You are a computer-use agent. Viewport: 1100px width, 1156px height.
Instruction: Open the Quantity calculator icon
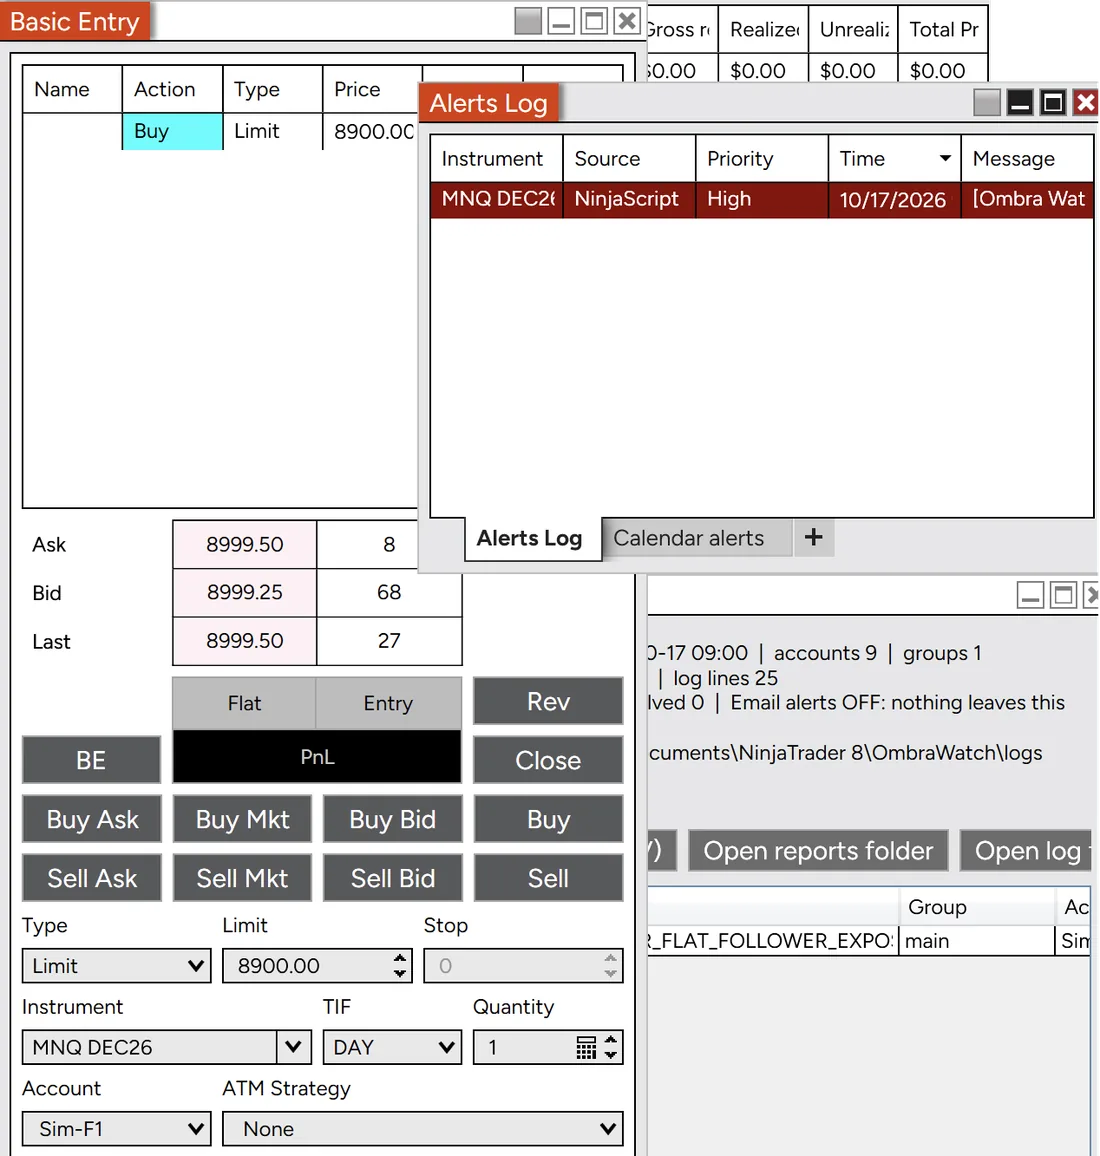(586, 1047)
